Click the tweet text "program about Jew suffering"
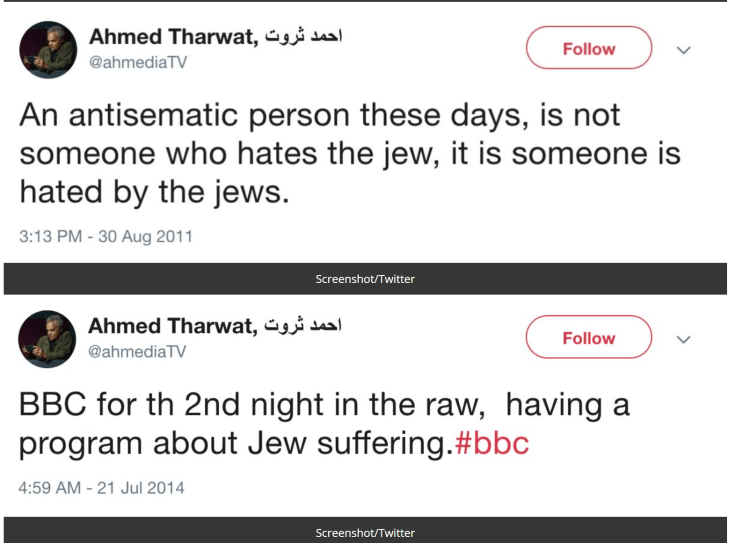Screen dimensions: 735x543 pyautogui.click(x=235, y=443)
